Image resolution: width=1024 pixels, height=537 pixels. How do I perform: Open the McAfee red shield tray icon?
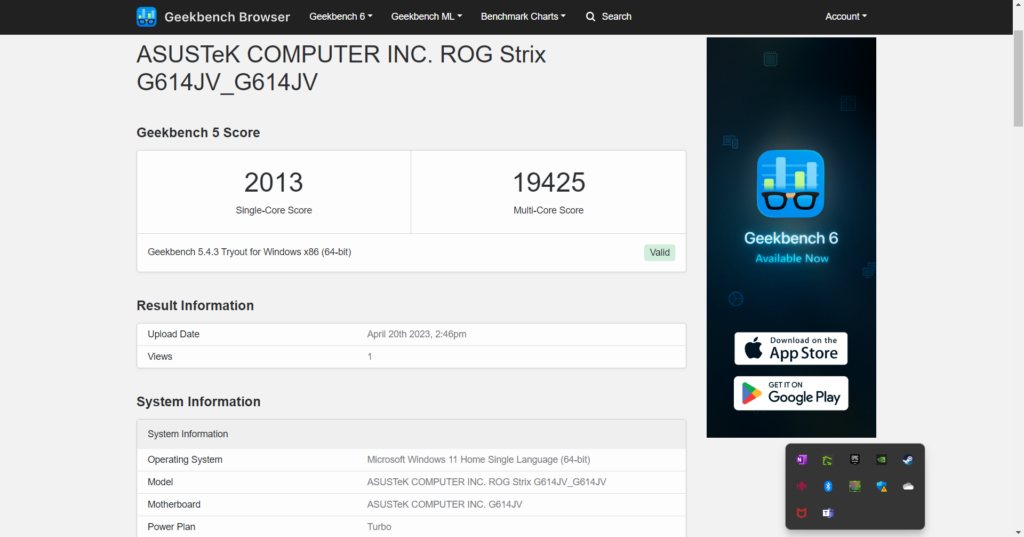(x=801, y=513)
